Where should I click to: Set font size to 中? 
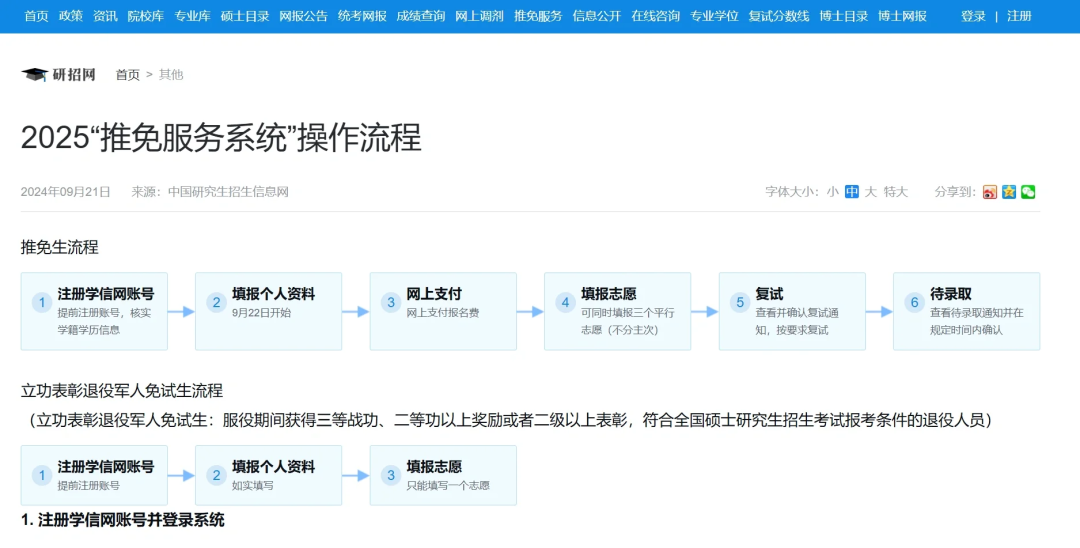coord(852,192)
